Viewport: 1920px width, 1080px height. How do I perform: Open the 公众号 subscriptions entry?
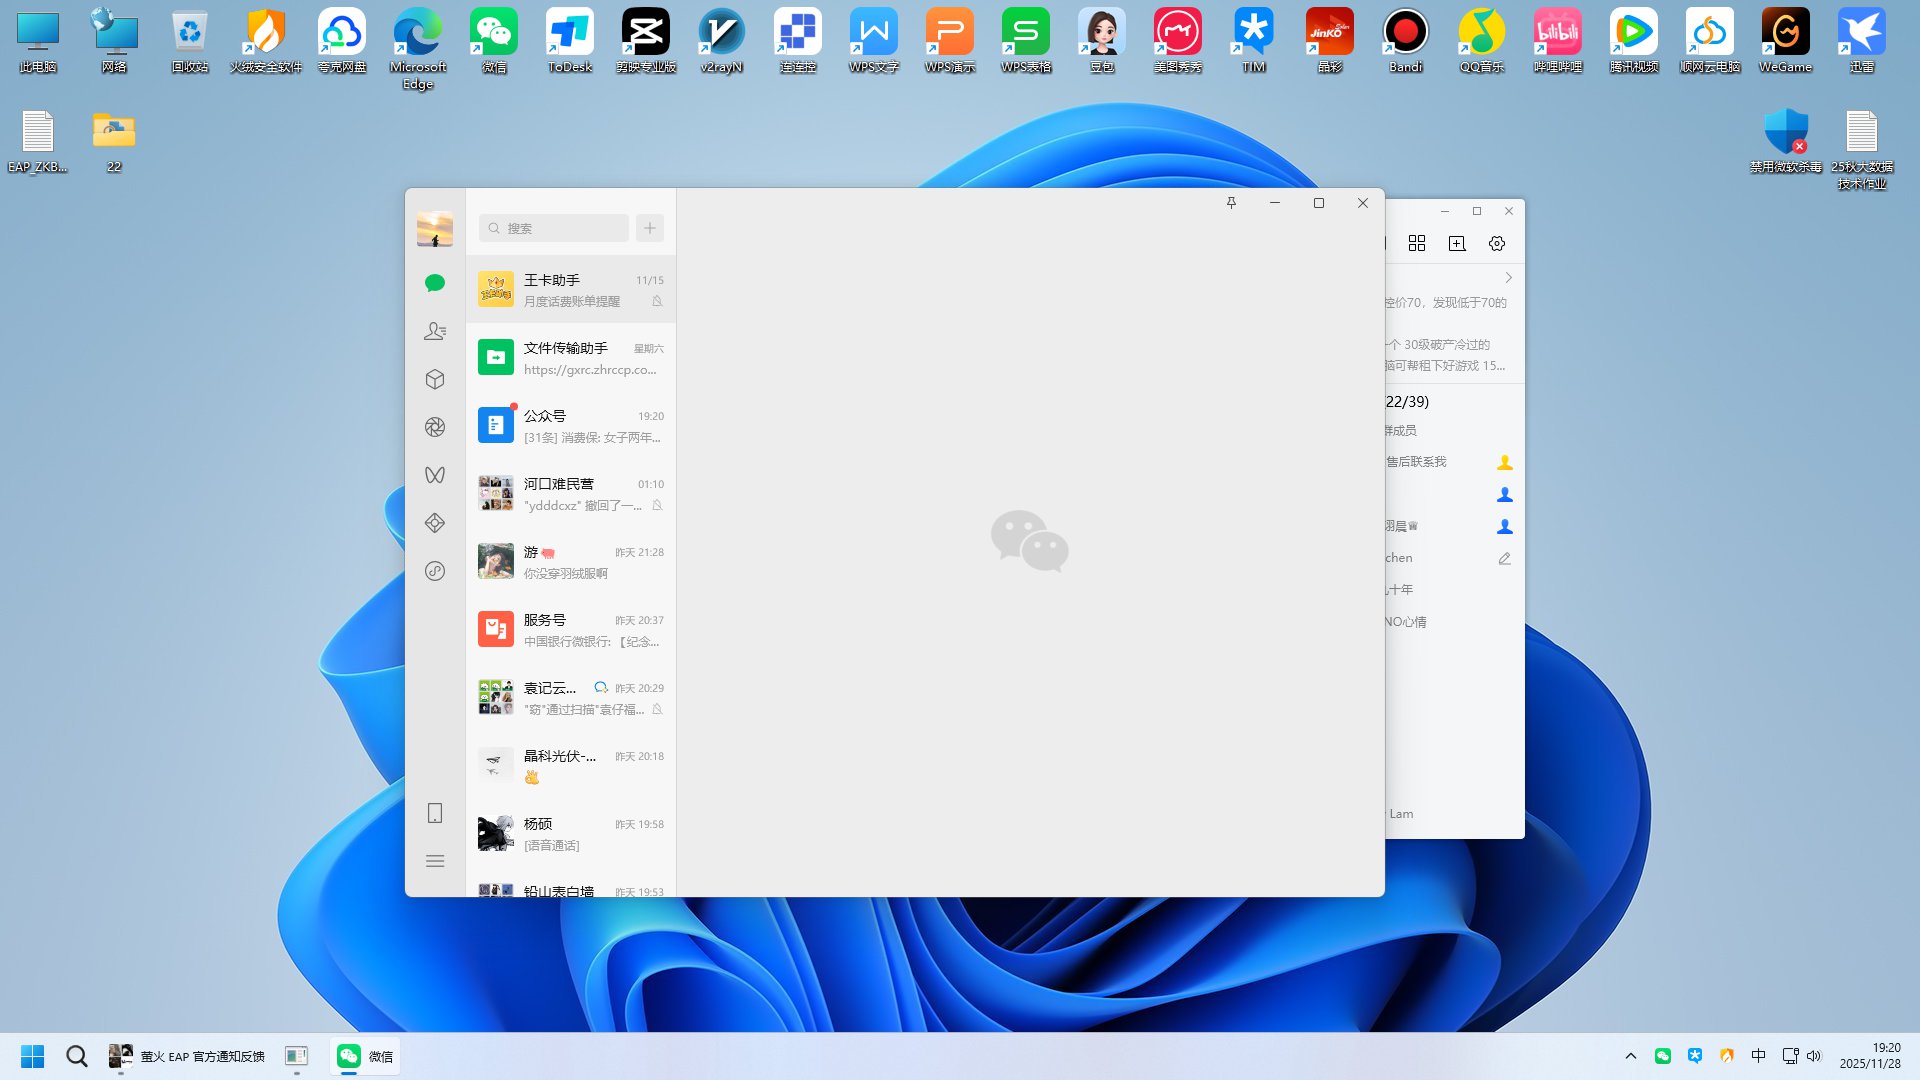[570, 426]
